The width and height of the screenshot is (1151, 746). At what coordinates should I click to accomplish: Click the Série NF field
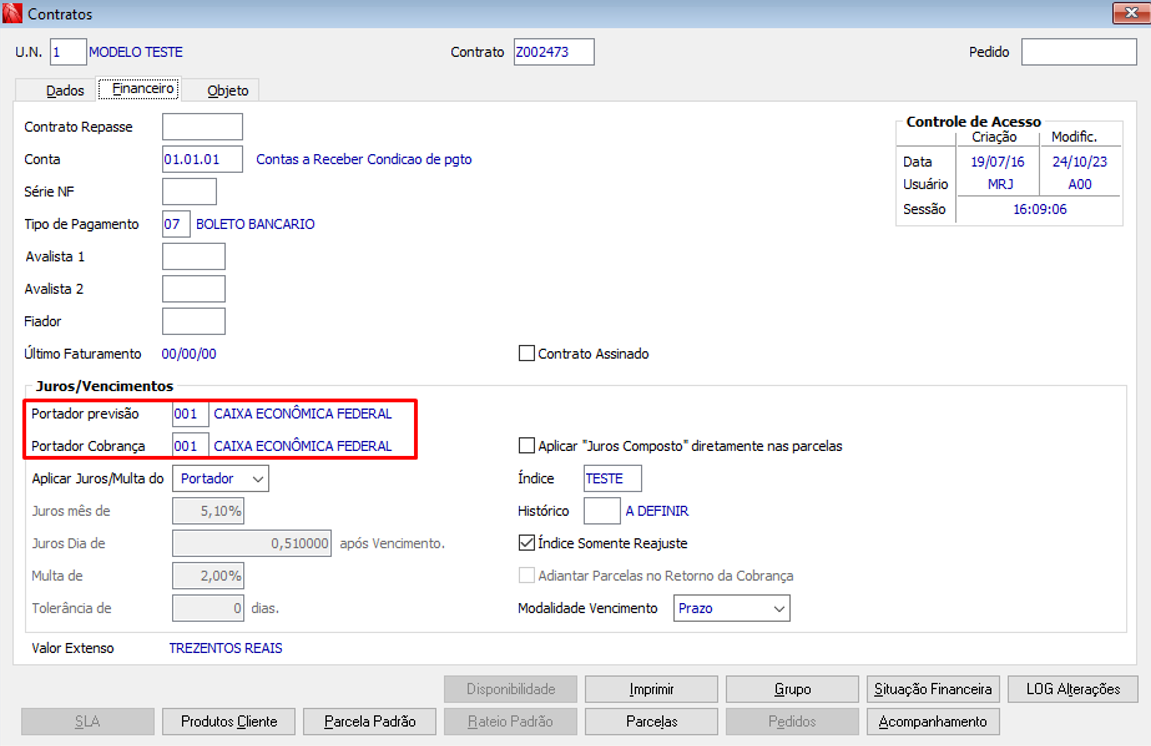tap(189, 191)
